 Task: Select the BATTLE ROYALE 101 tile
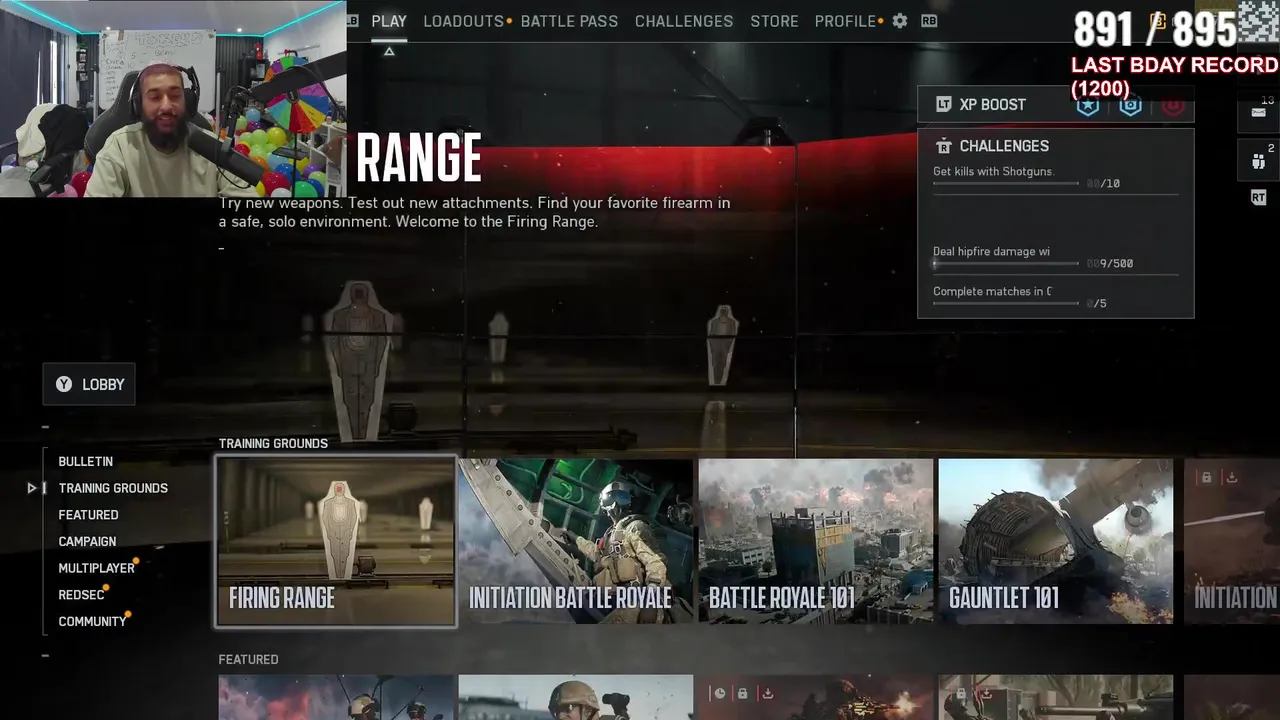pos(815,541)
